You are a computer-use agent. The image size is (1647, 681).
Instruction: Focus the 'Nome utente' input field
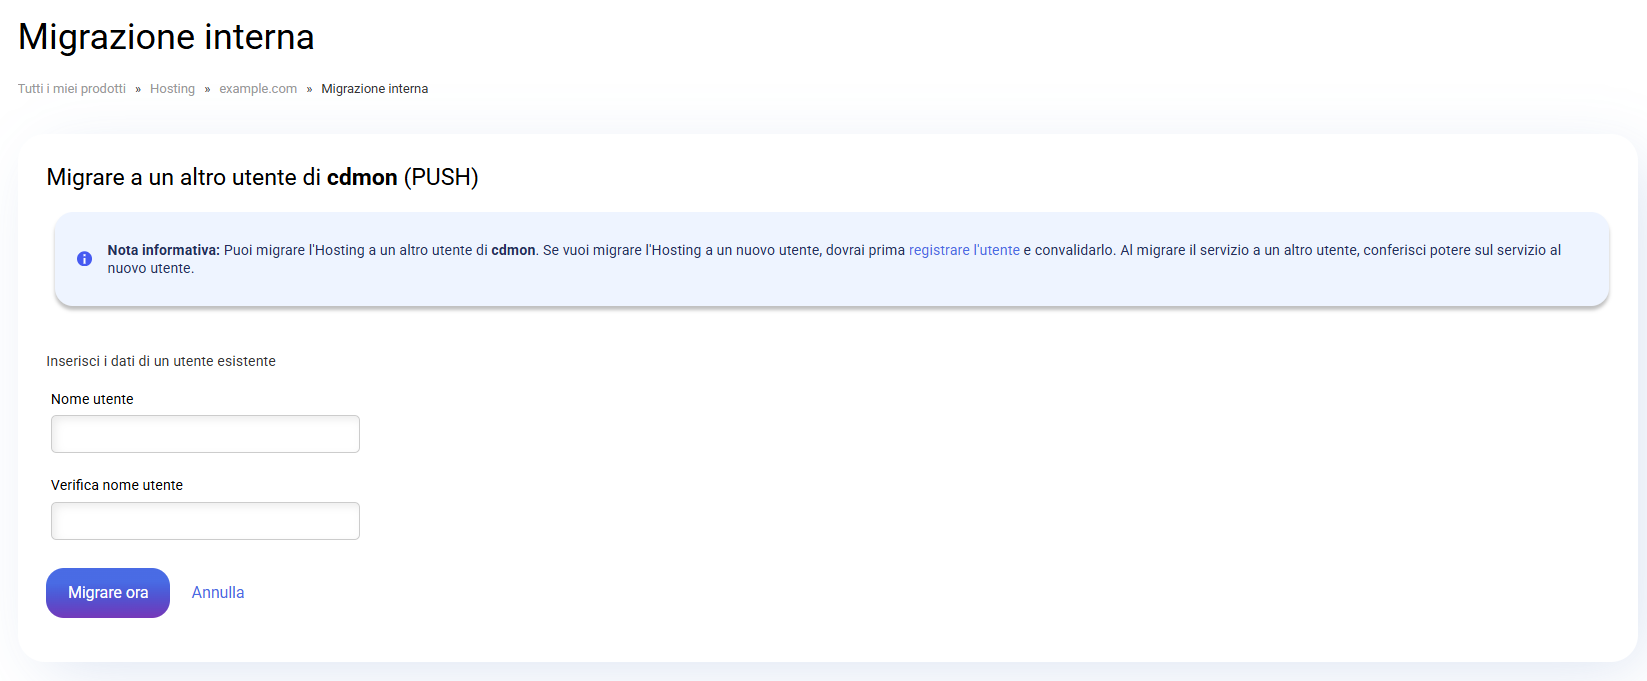click(x=205, y=434)
